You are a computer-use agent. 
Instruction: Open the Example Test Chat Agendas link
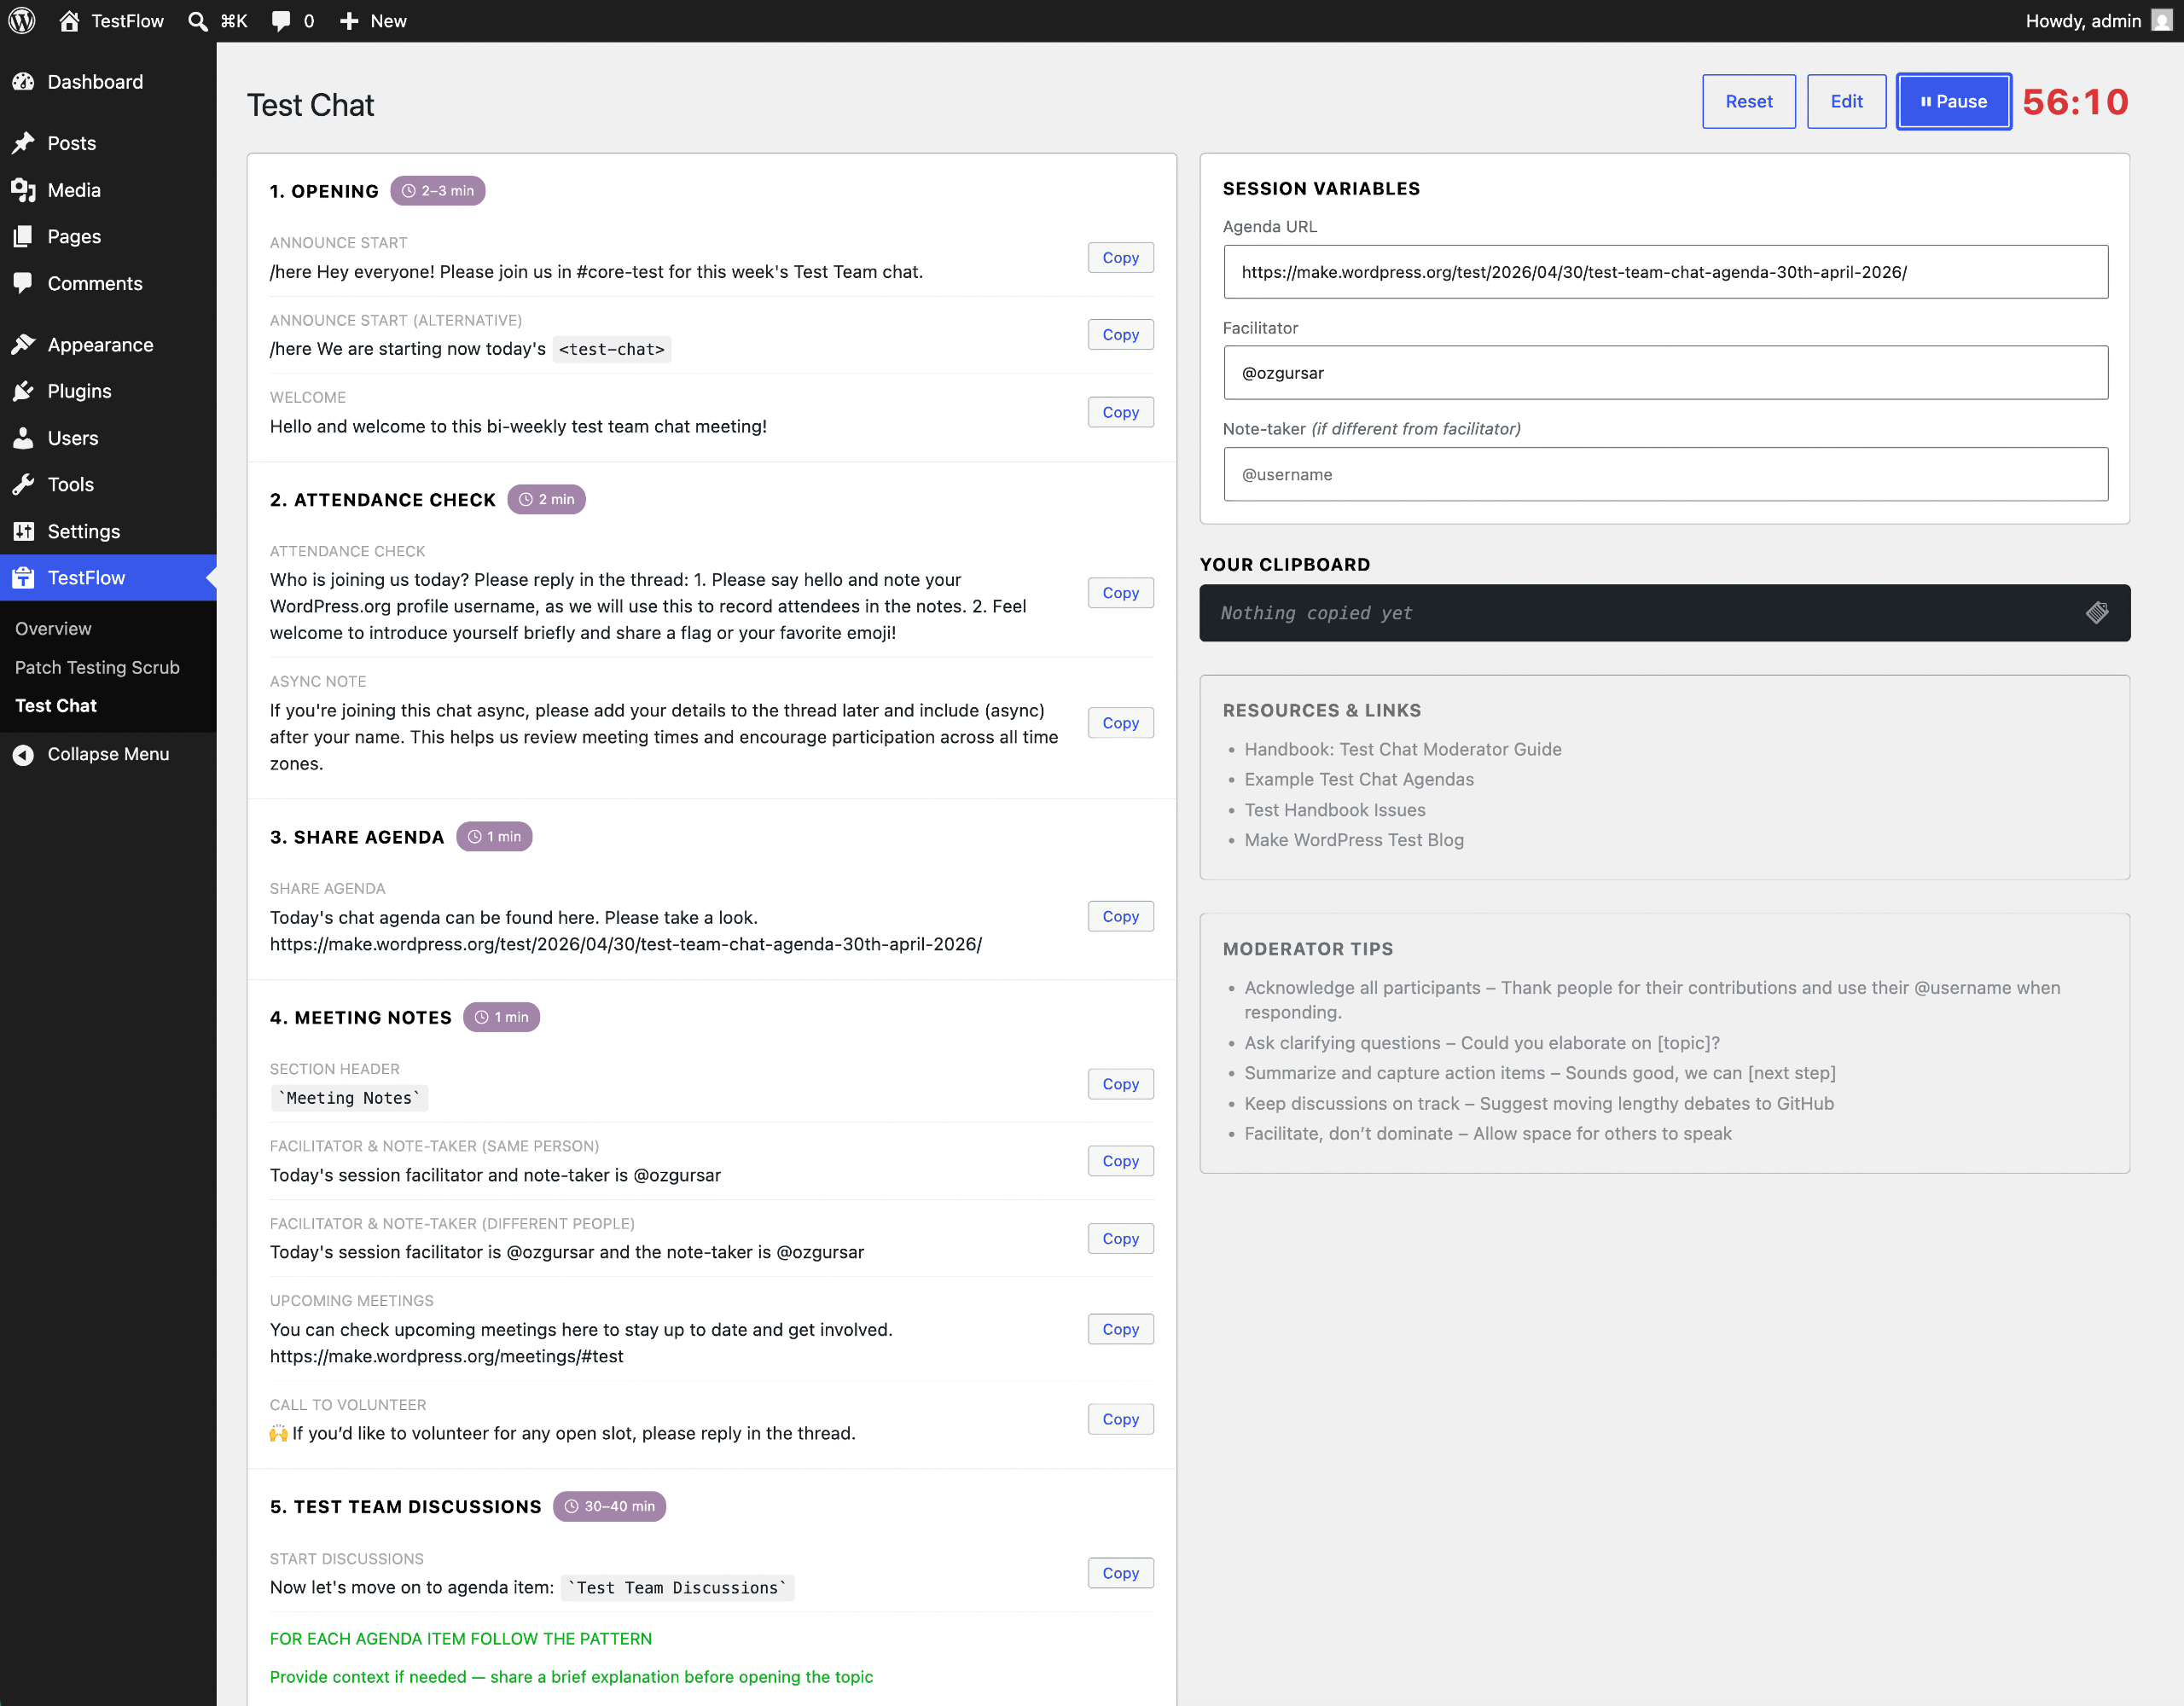click(x=1358, y=779)
